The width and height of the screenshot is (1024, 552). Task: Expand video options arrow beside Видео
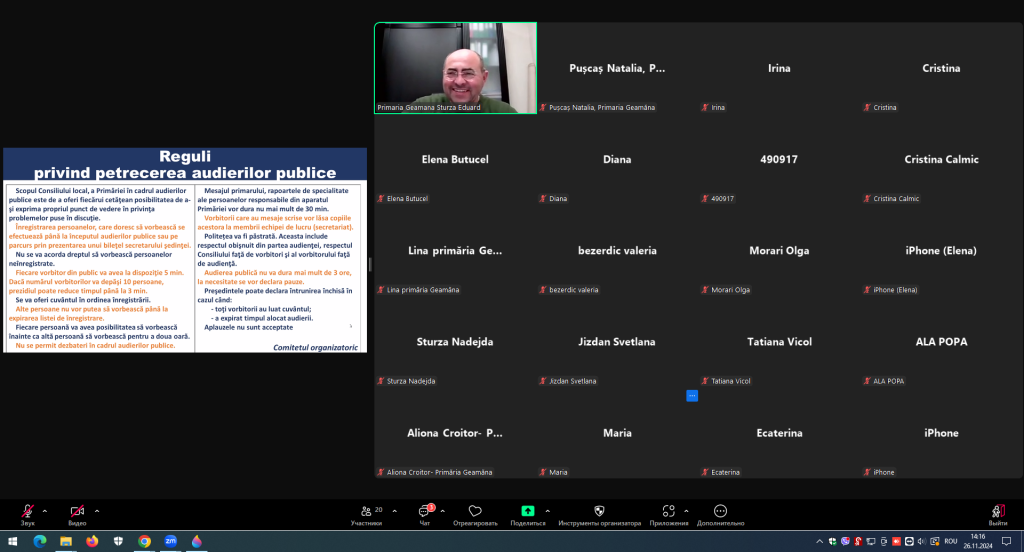(x=97, y=511)
